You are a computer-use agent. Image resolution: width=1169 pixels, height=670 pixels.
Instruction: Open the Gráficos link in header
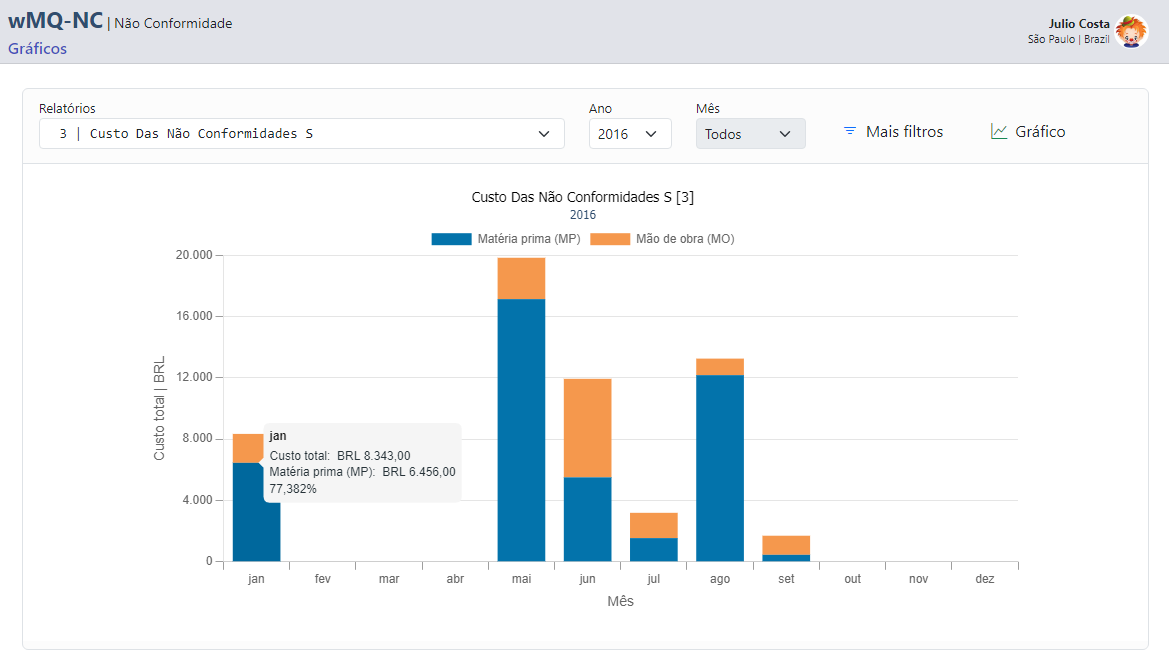[x=37, y=48]
